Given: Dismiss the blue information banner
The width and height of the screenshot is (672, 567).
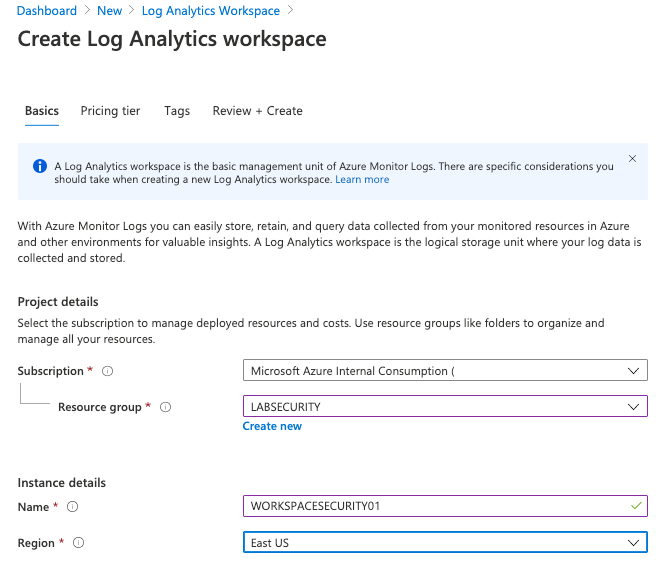Looking at the screenshot, I should pyautogui.click(x=632, y=159).
